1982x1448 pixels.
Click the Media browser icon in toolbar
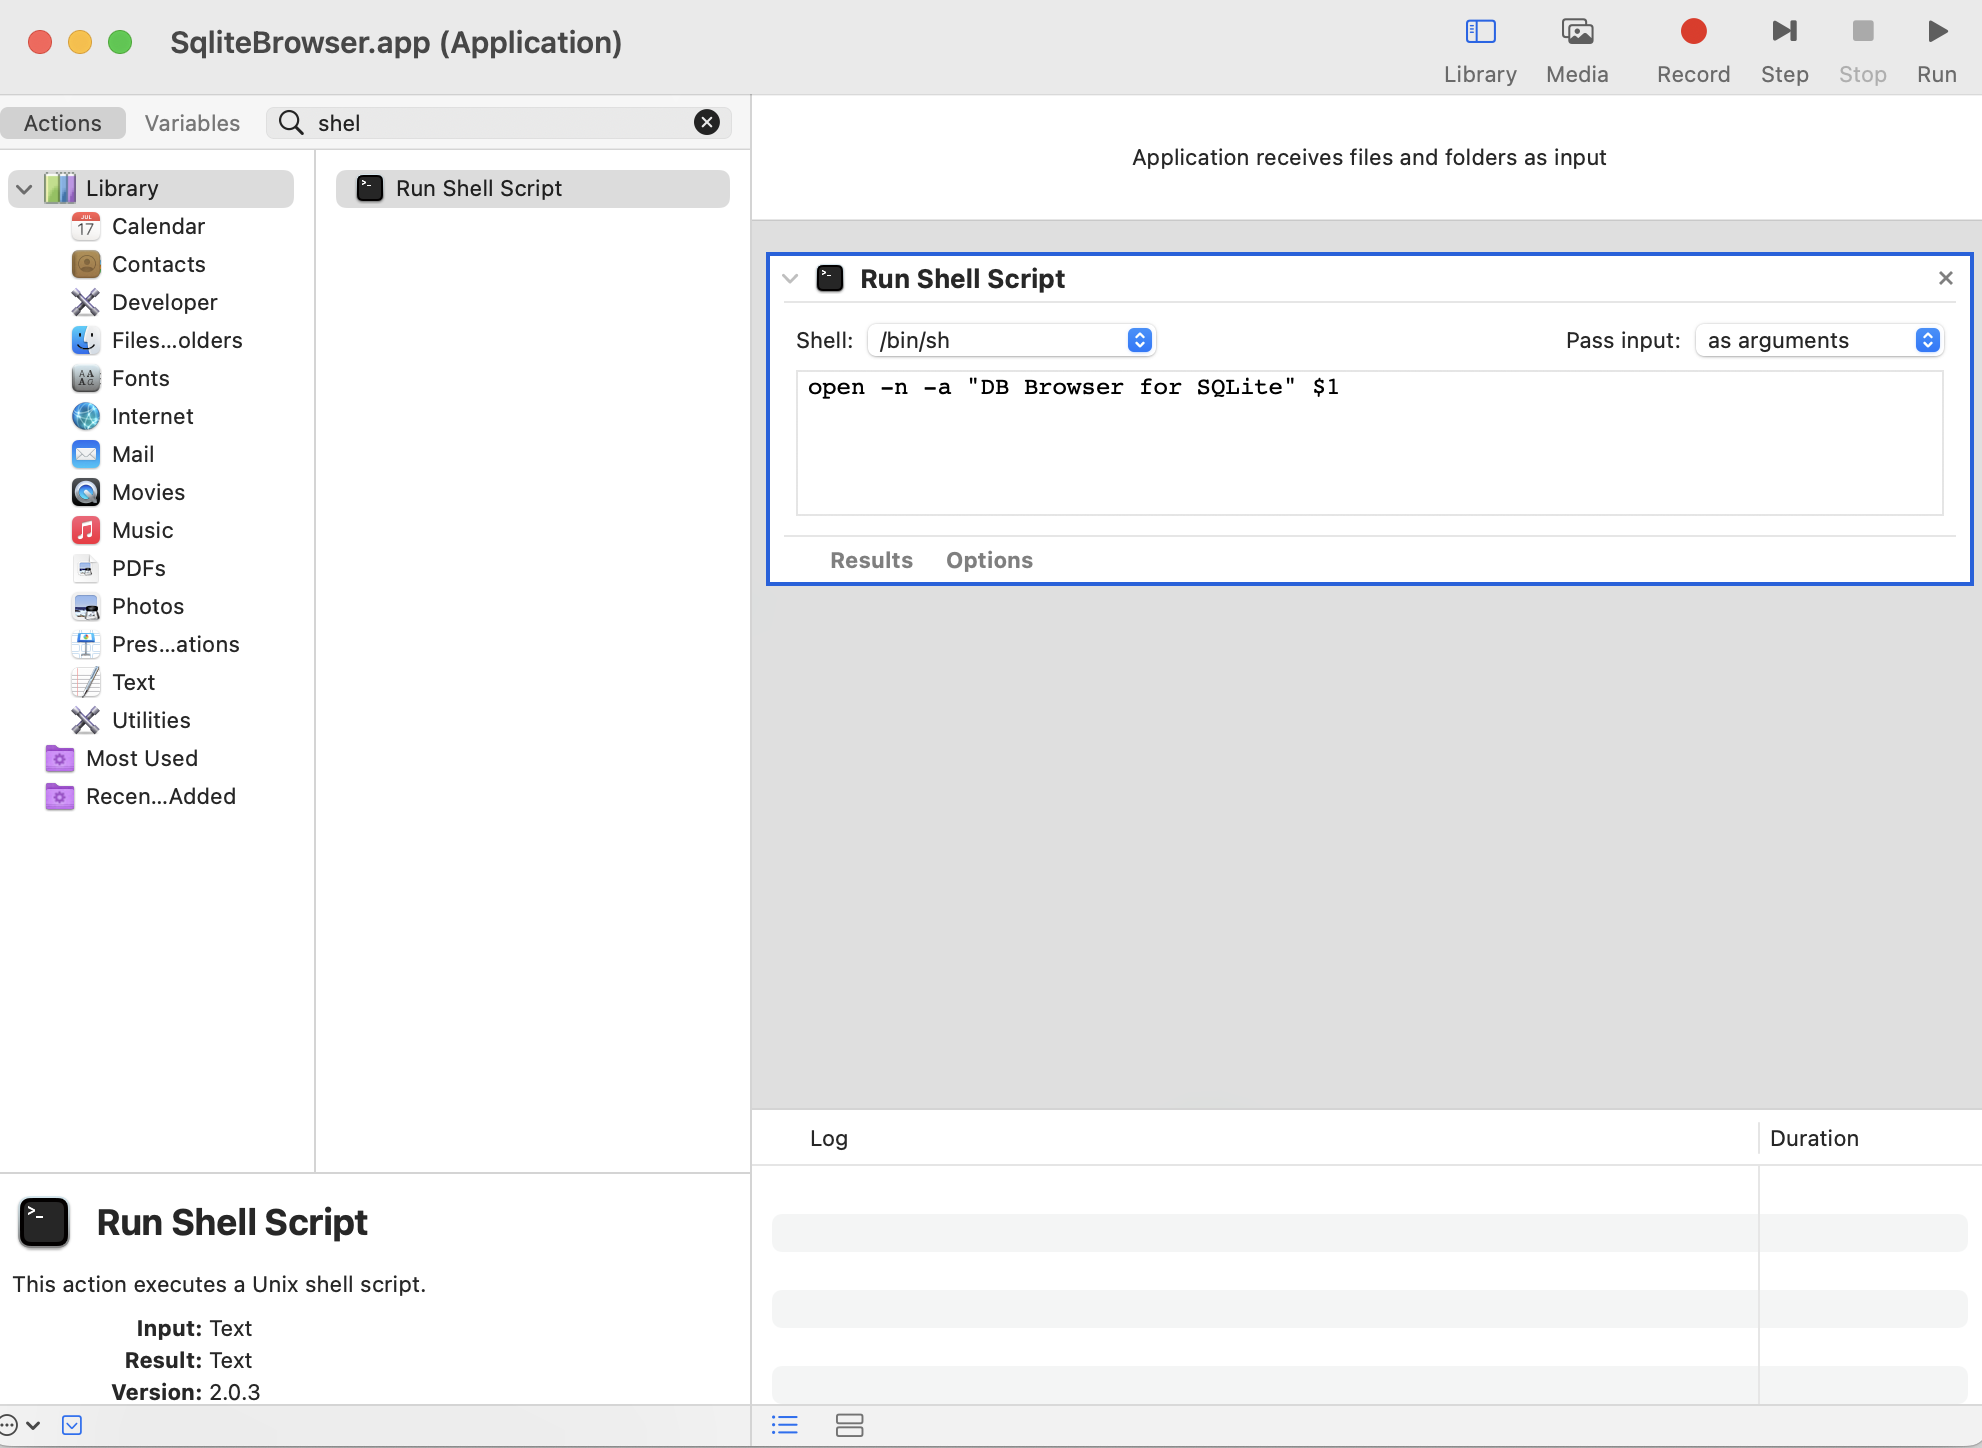tap(1576, 47)
